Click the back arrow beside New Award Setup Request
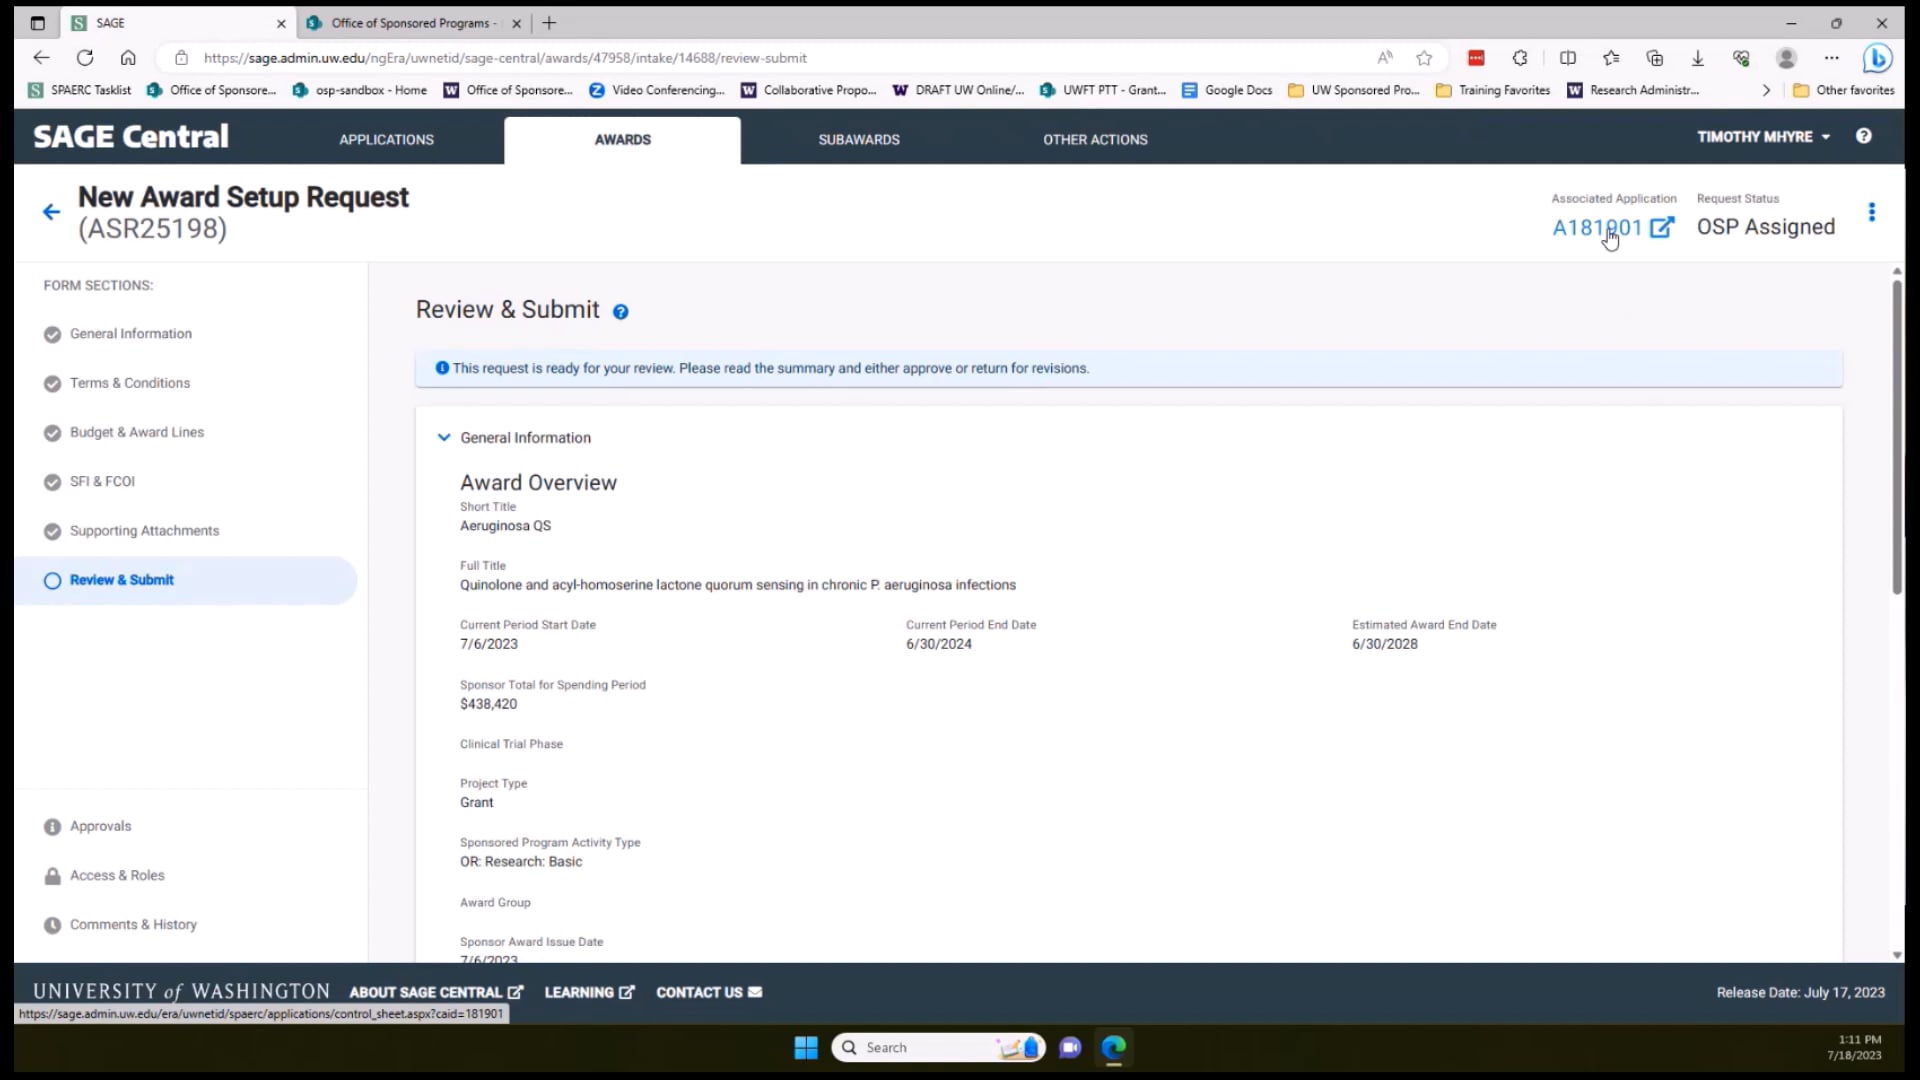 [51, 212]
